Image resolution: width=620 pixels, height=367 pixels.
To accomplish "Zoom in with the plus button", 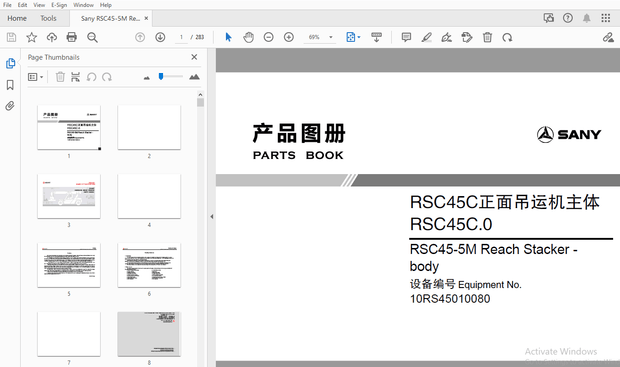I will 289,37.
